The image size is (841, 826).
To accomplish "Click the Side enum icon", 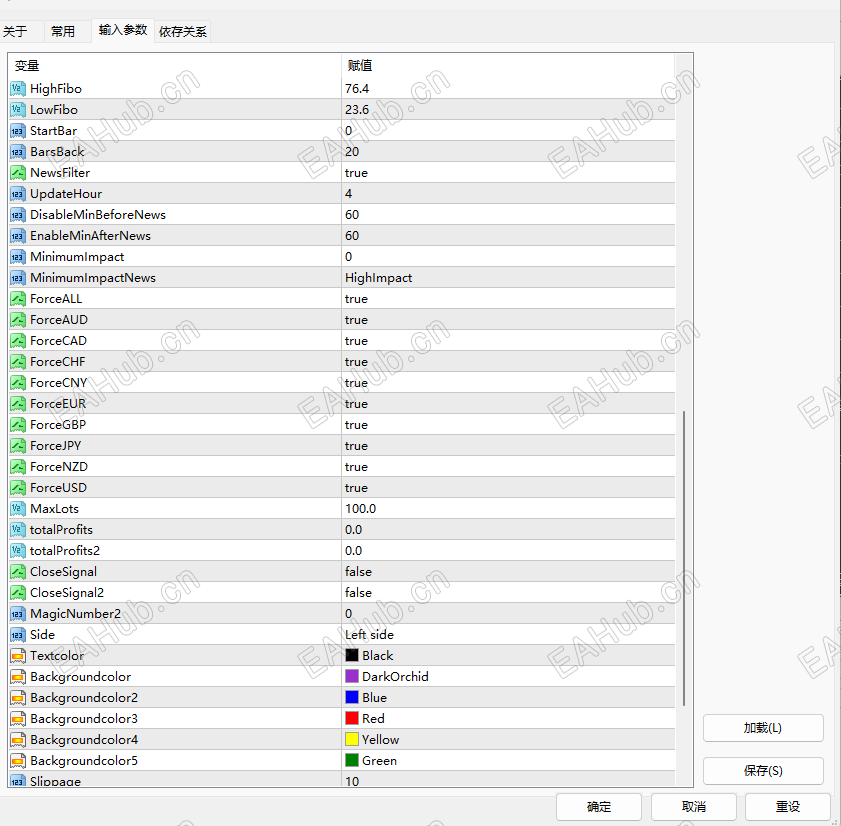I will [x=18, y=635].
